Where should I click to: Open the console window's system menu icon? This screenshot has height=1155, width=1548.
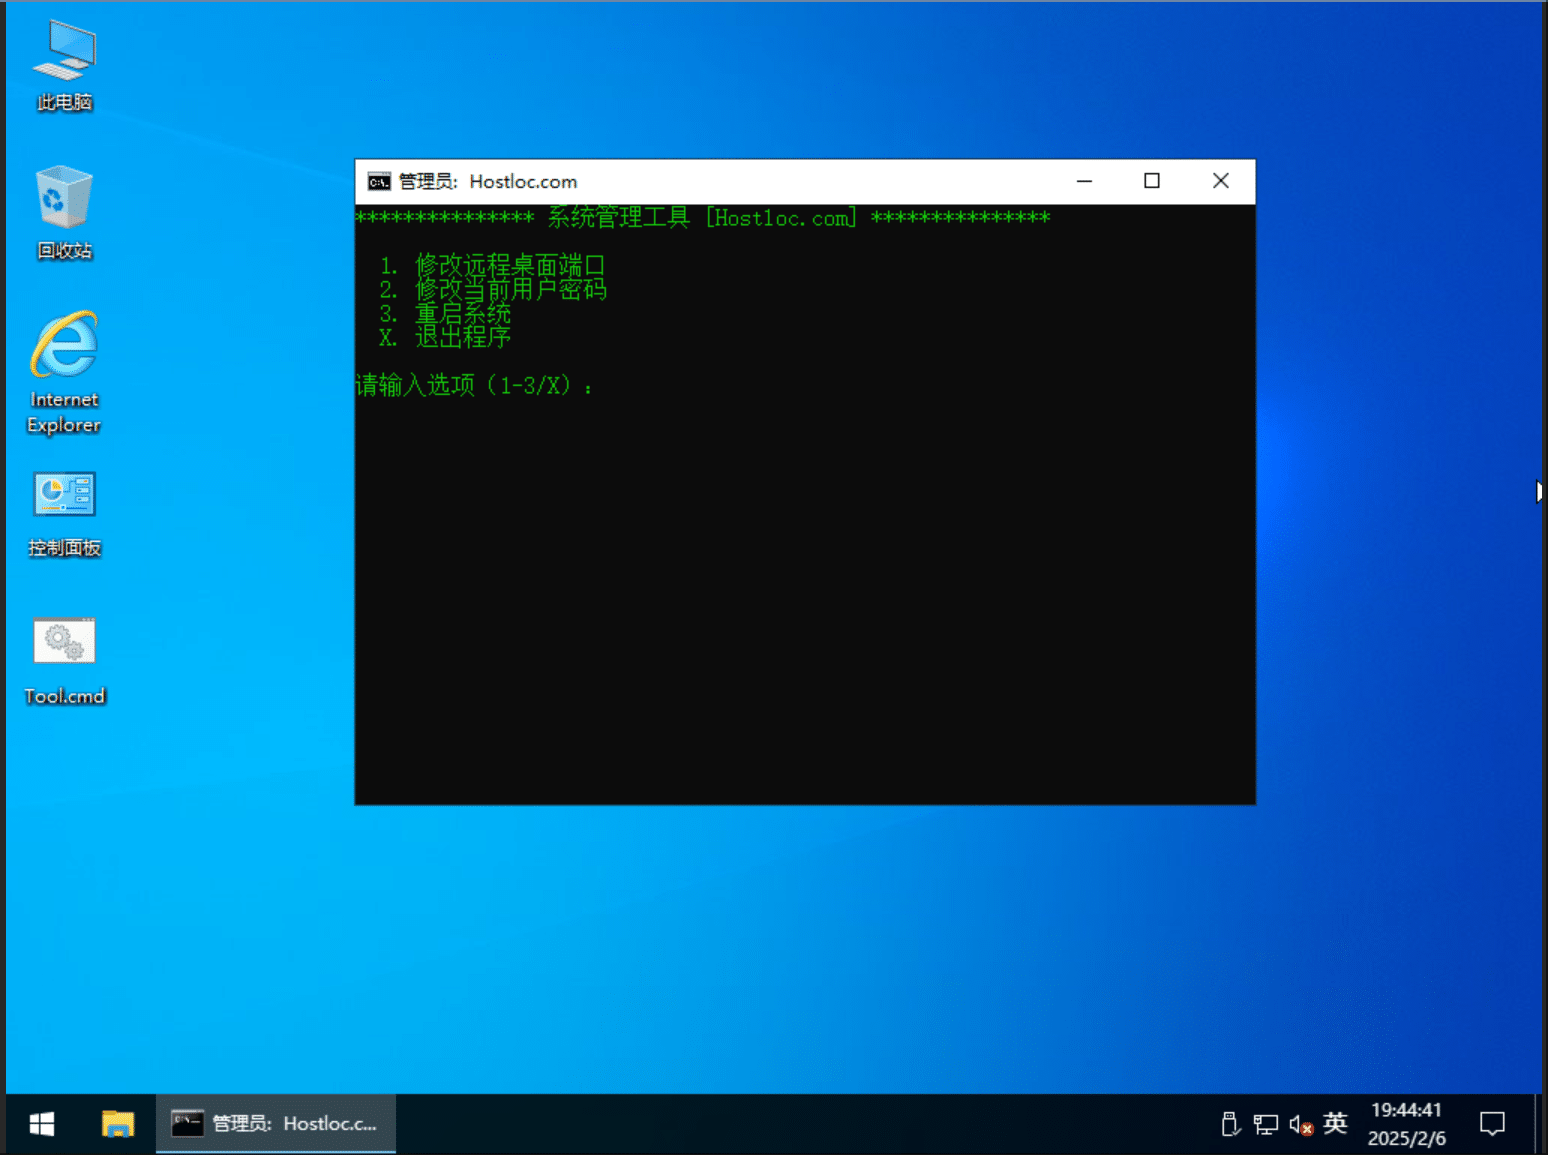[x=377, y=181]
